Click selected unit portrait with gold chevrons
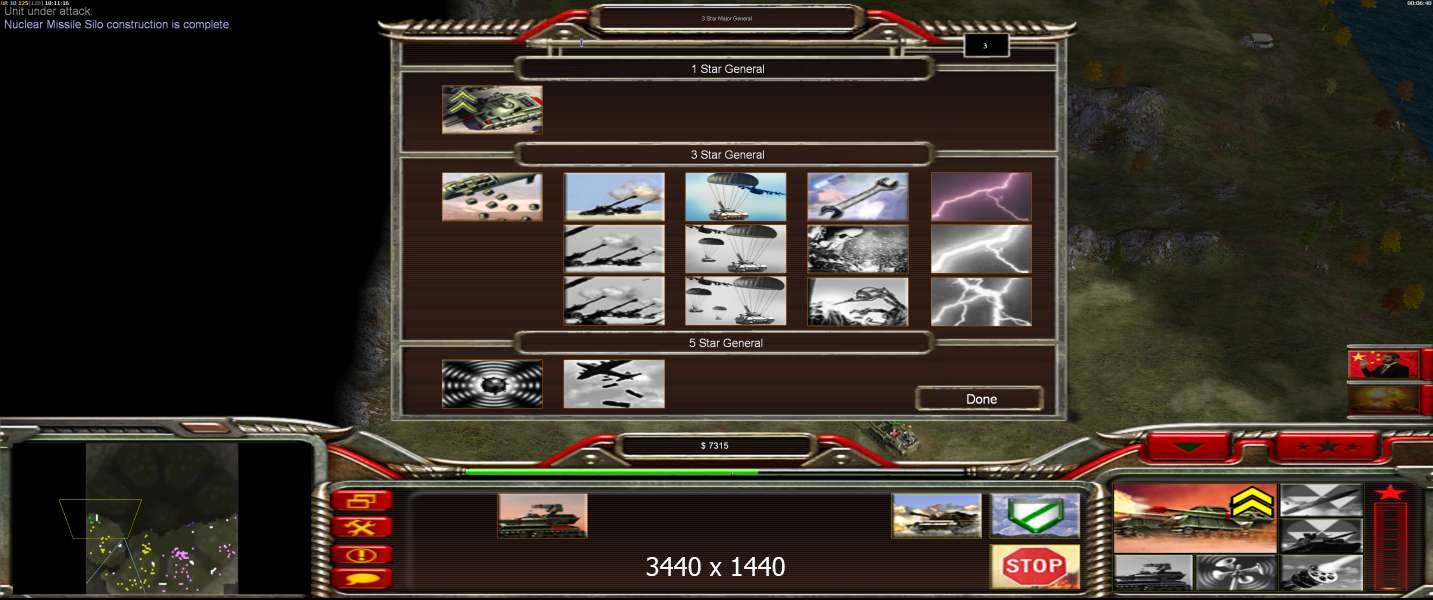This screenshot has height=600, width=1433. 1195,517
